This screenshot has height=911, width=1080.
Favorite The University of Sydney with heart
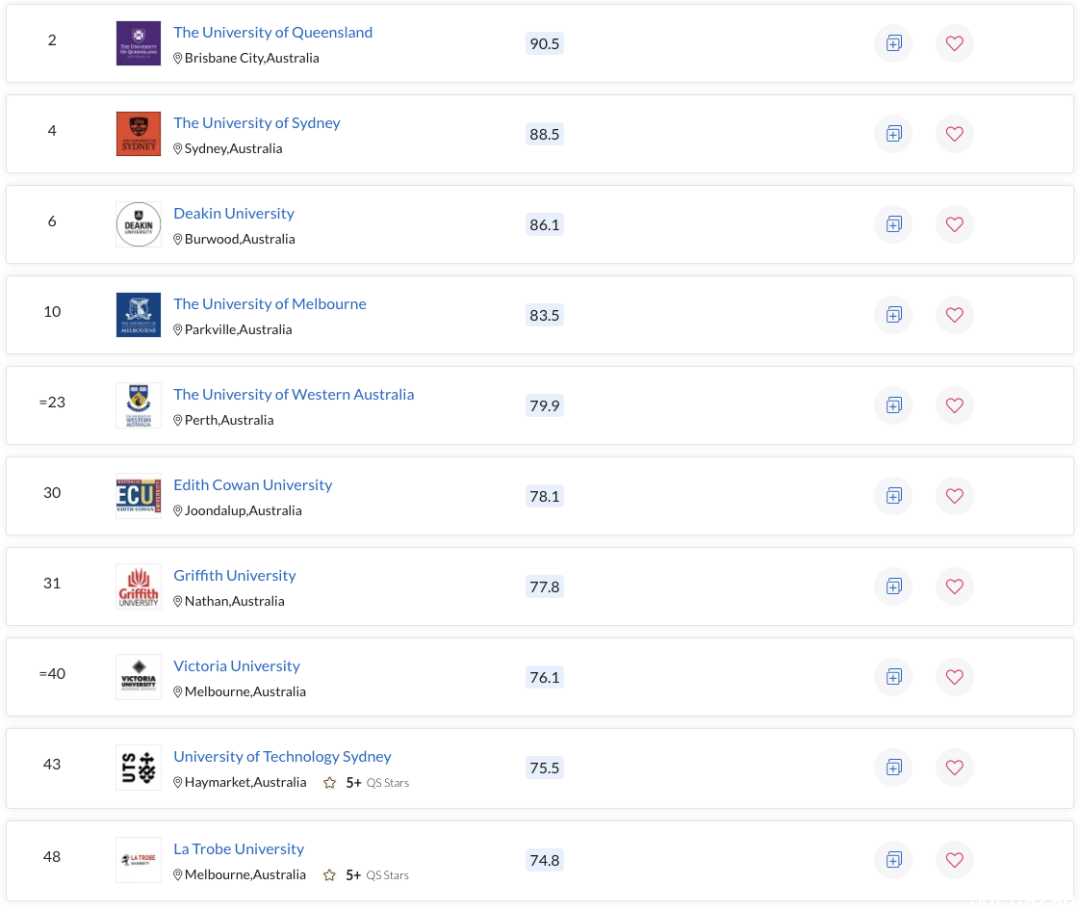pyautogui.click(x=954, y=134)
